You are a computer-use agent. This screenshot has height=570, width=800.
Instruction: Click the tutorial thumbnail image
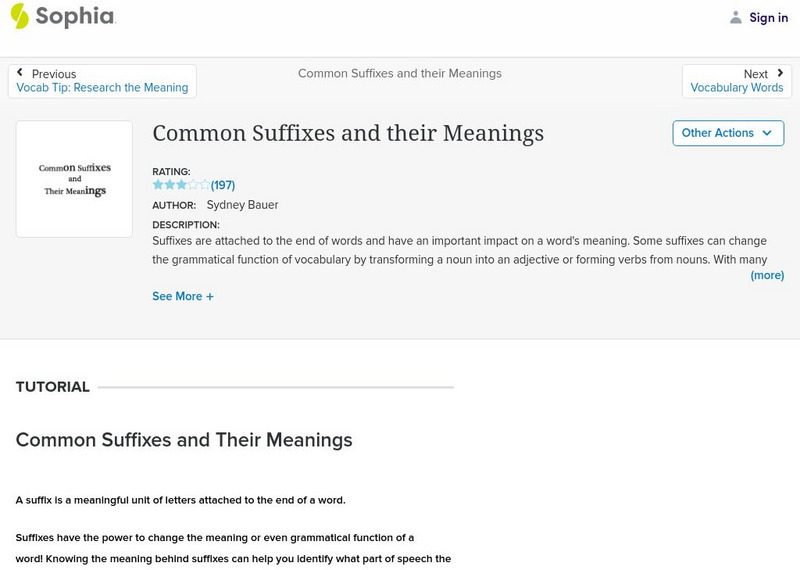pos(75,179)
